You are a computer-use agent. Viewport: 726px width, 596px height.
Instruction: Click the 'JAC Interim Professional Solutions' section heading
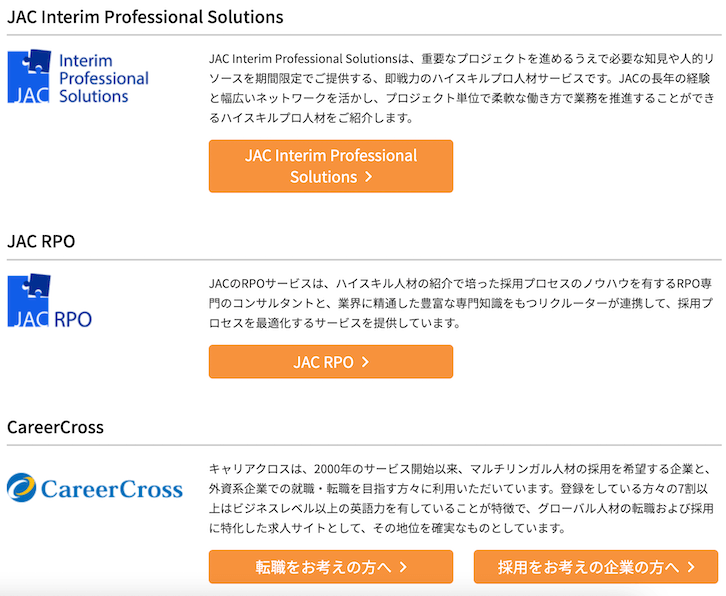(145, 17)
